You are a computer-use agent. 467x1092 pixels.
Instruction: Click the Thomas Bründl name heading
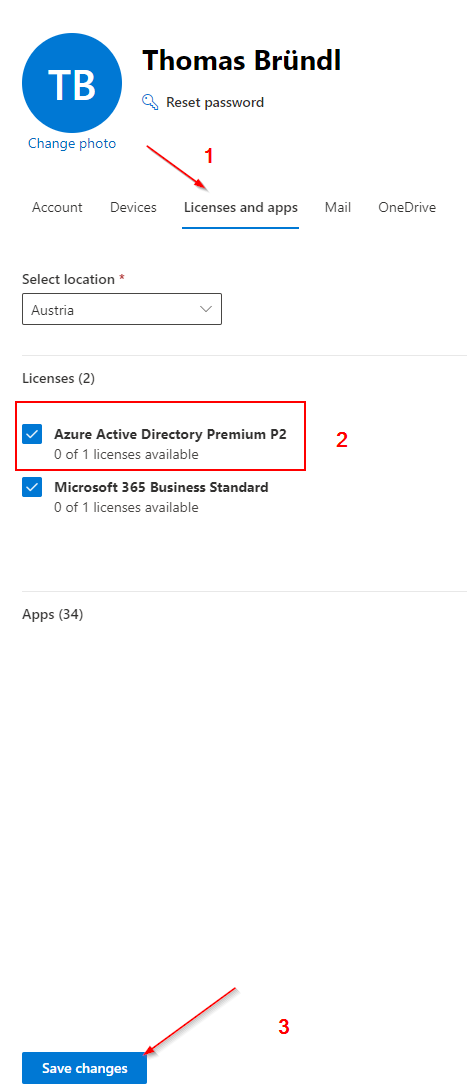coord(242,61)
